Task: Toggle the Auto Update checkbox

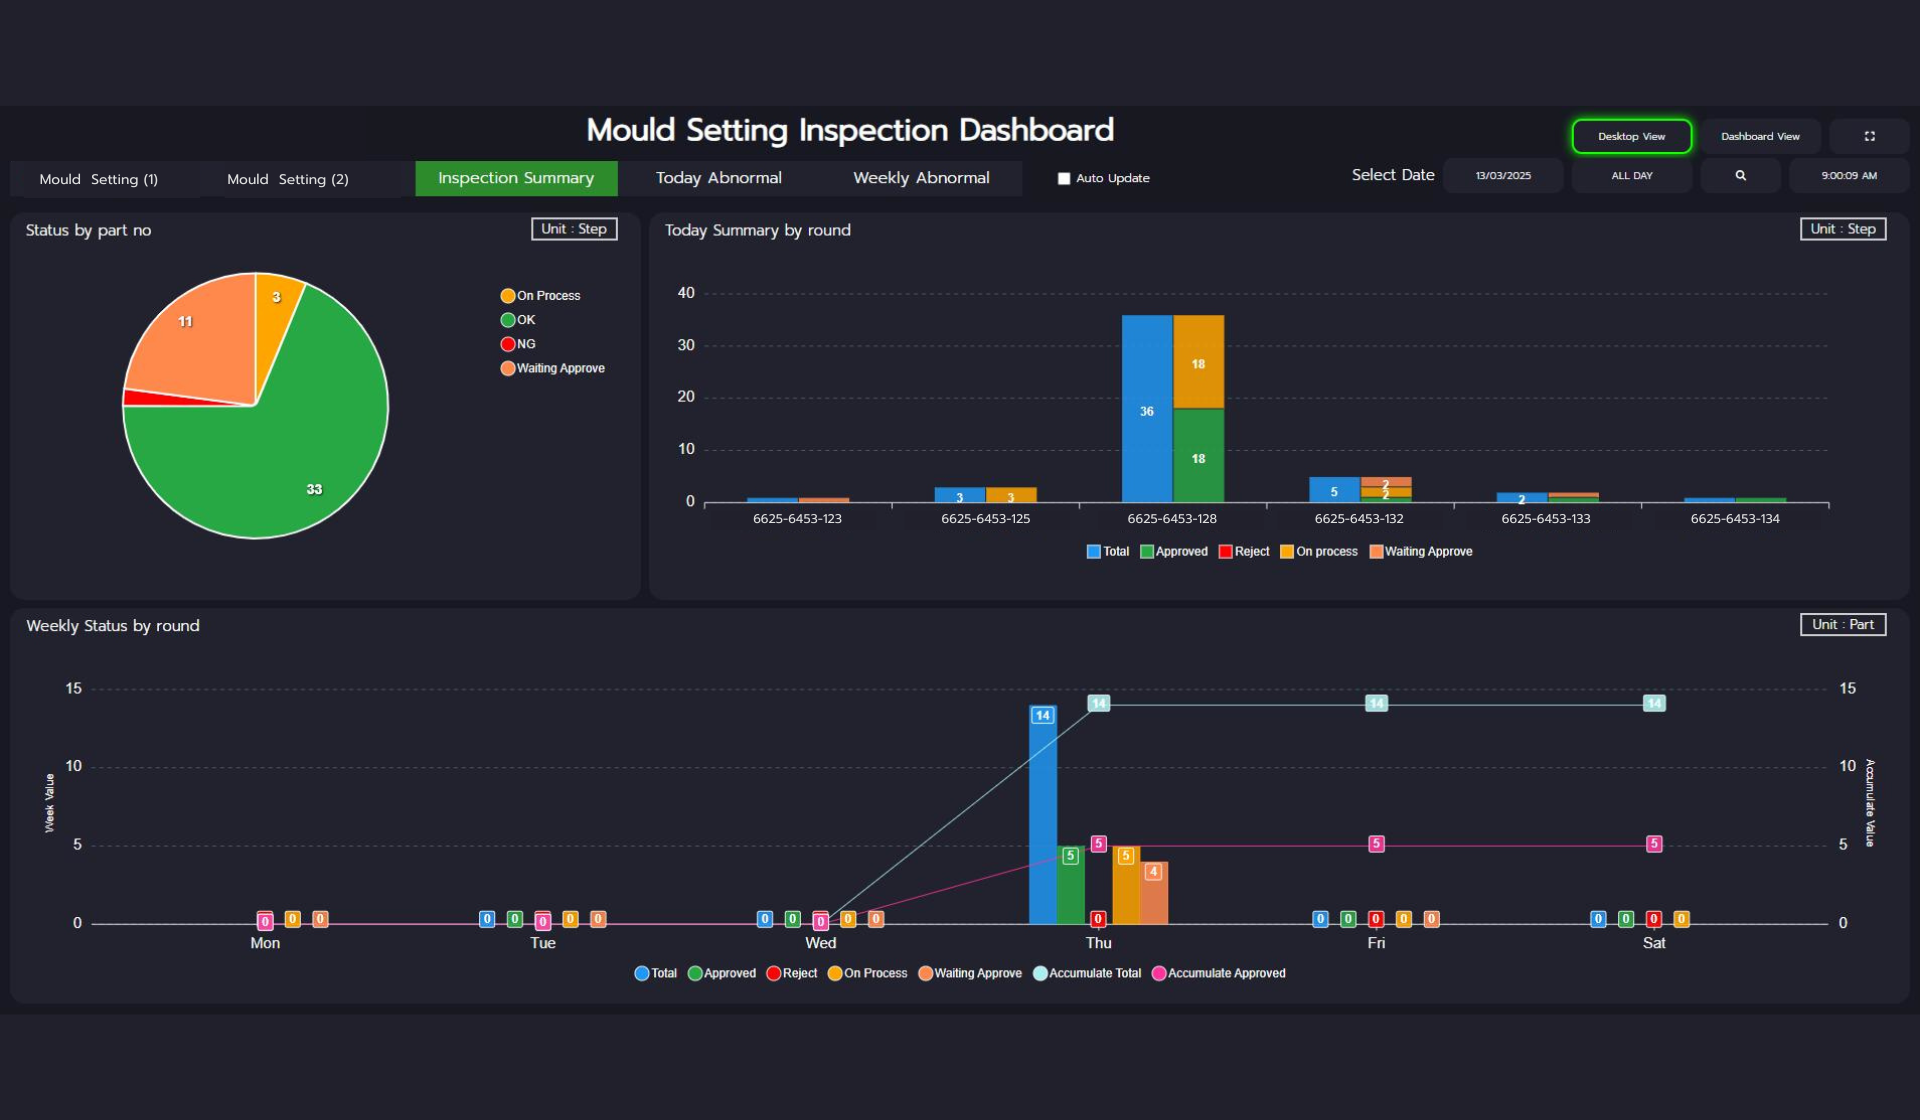Action: click(x=1064, y=179)
